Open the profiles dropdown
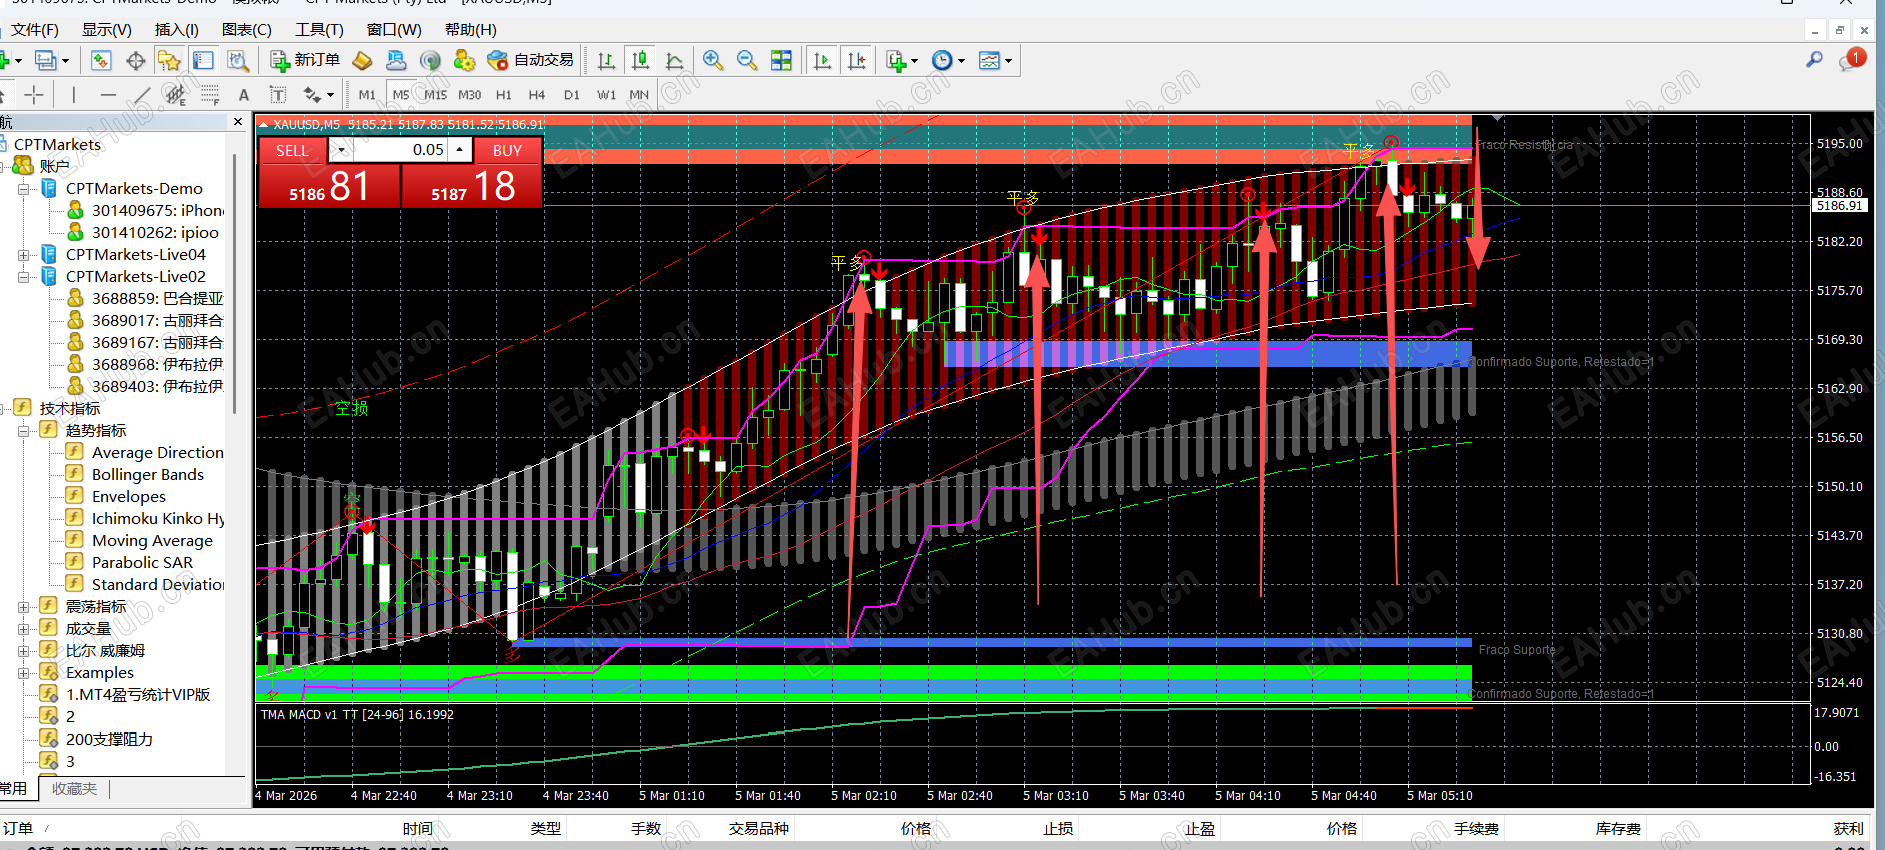Viewport: 1885px width, 850px height. tap(52, 61)
